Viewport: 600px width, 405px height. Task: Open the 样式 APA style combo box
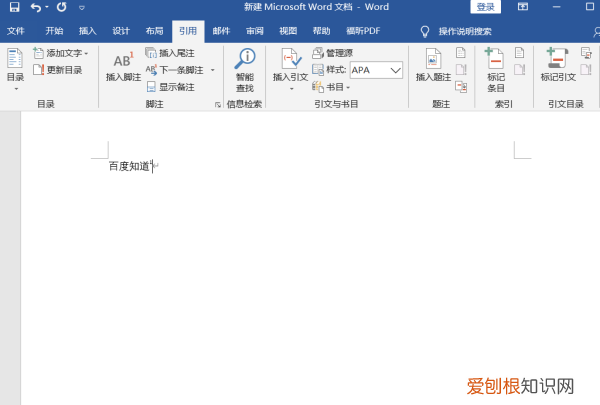376,70
